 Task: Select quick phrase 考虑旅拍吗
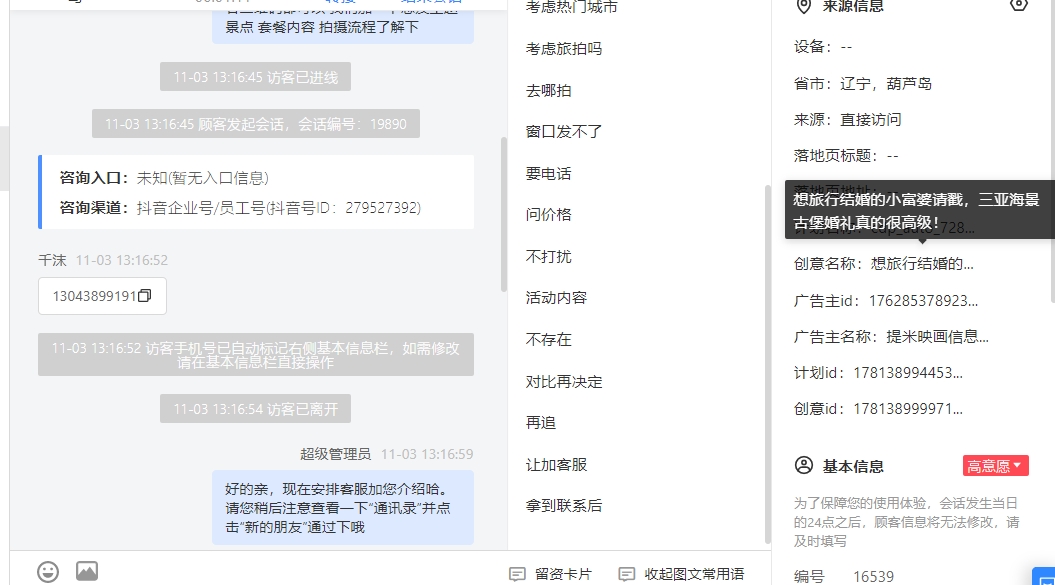(x=564, y=48)
